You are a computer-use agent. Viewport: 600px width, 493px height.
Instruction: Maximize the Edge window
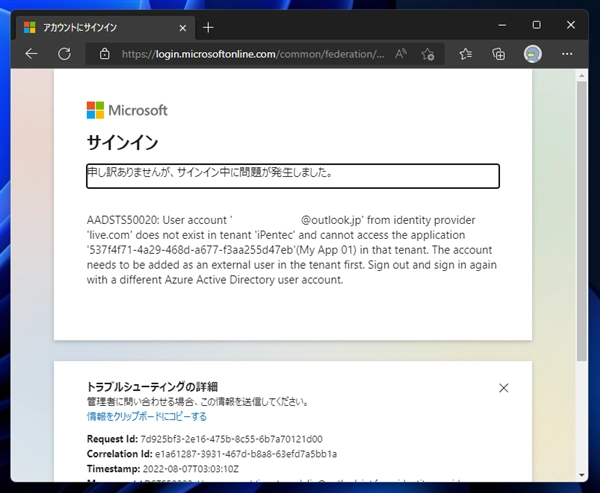click(536, 25)
